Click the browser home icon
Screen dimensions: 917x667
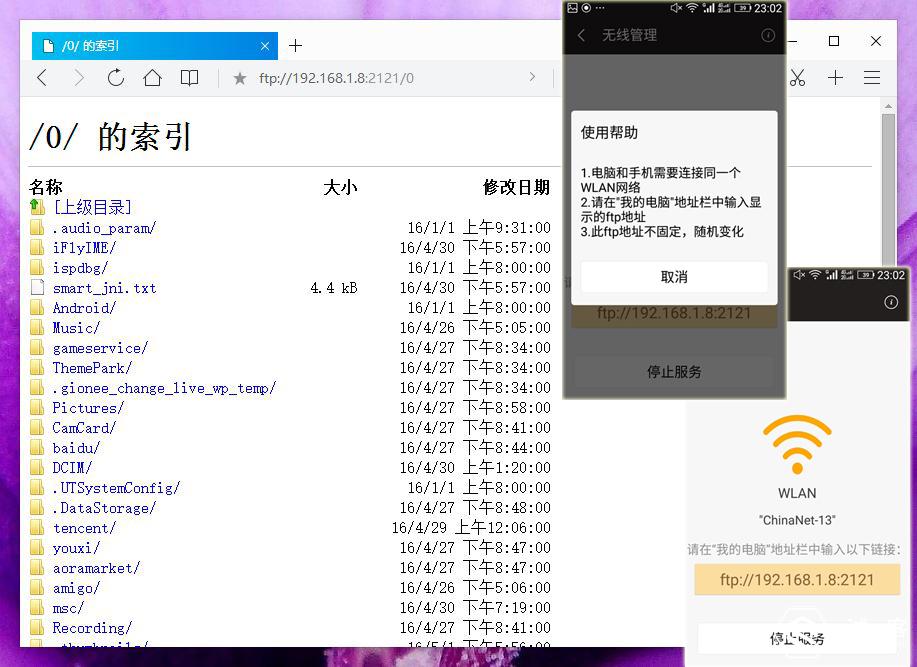click(x=152, y=78)
